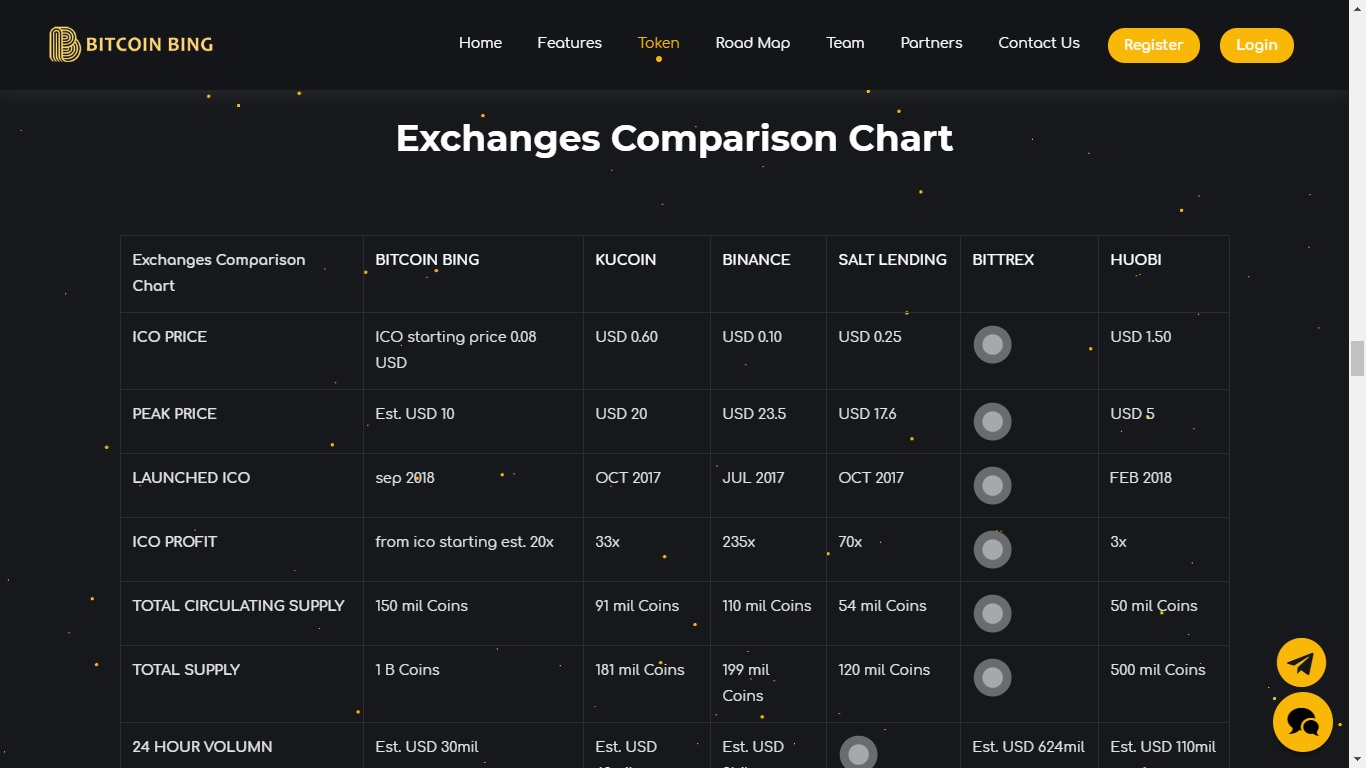Open the Partners menu item
Image resolution: width=1366 pixels, height=768 pixels.
[x=931, y=43]
